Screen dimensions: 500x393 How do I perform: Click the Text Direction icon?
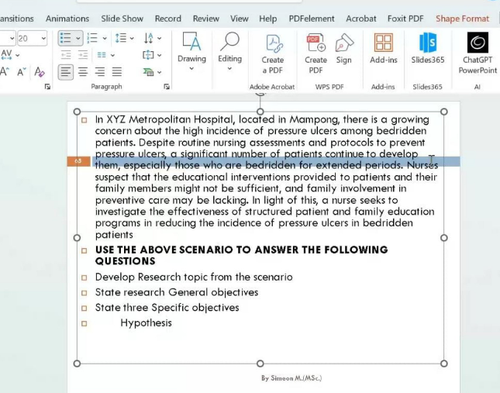[x=149, y=38]
